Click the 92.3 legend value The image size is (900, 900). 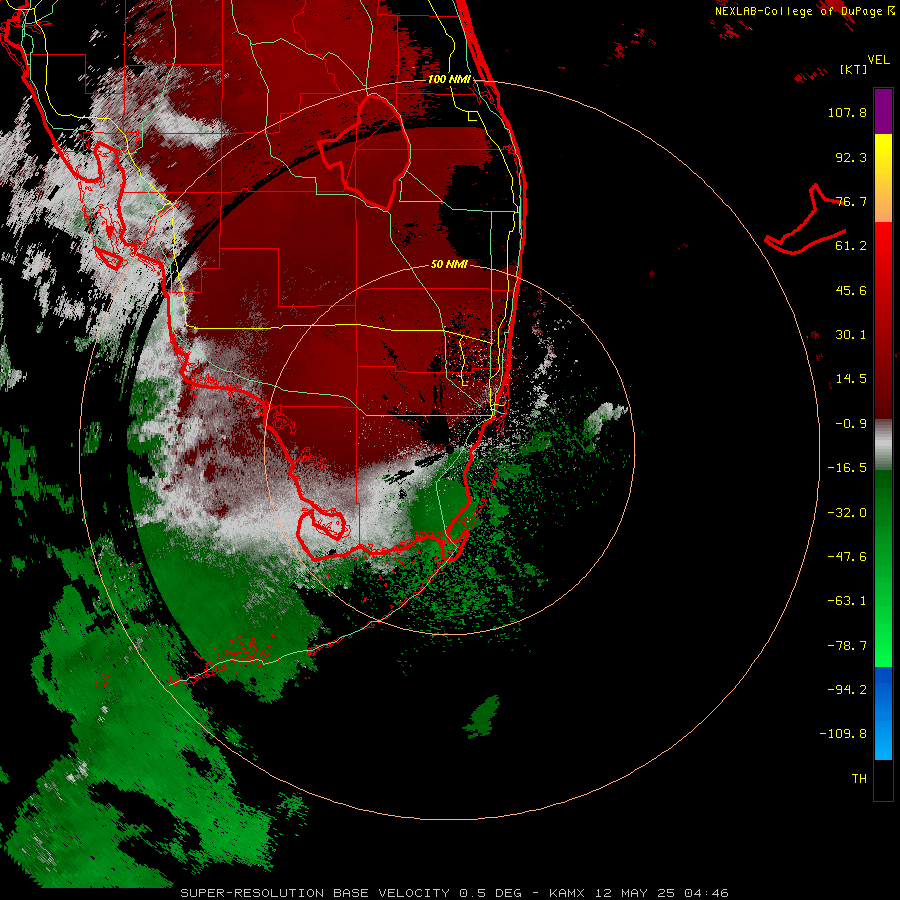pyautogui.click(x=851, y=157)
